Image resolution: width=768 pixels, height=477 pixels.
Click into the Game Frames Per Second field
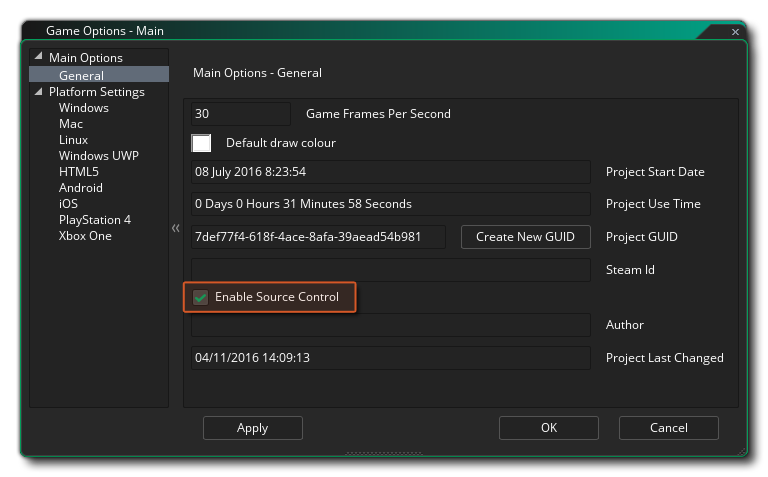[x=240, y=114]
